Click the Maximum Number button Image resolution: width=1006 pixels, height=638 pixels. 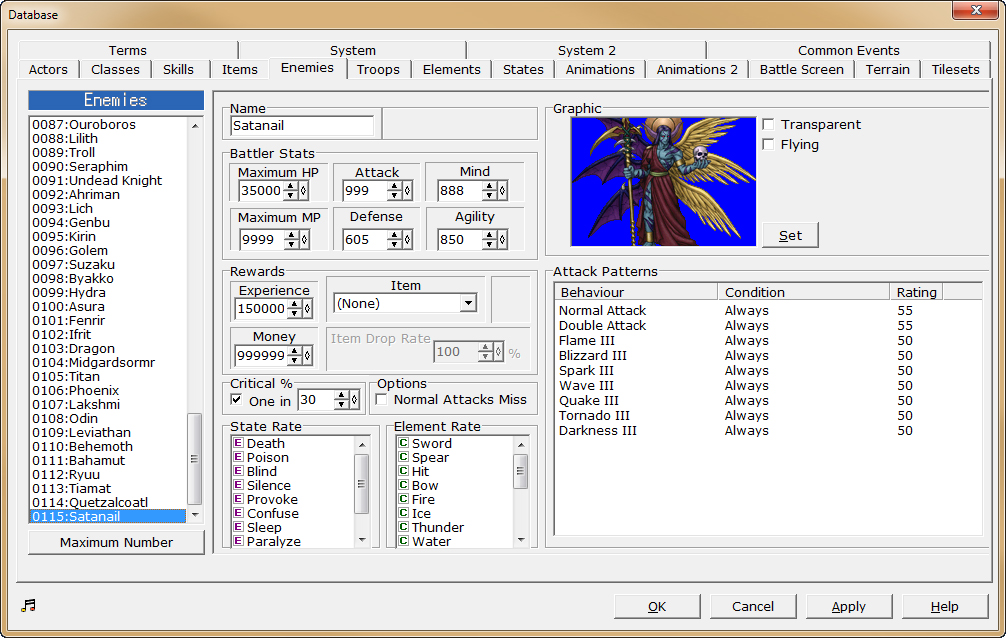point(116,542)
